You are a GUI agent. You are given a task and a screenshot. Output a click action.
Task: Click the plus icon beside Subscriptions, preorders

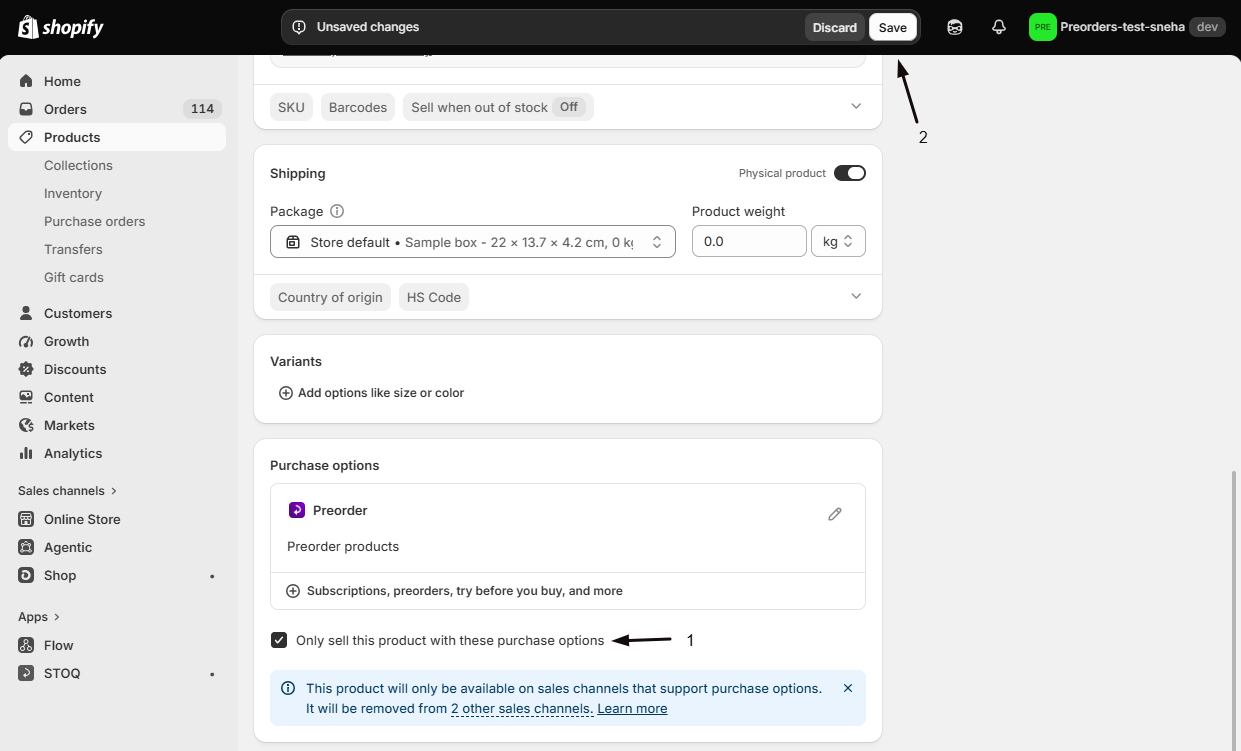pyautogui.click(x=293, y=591)
